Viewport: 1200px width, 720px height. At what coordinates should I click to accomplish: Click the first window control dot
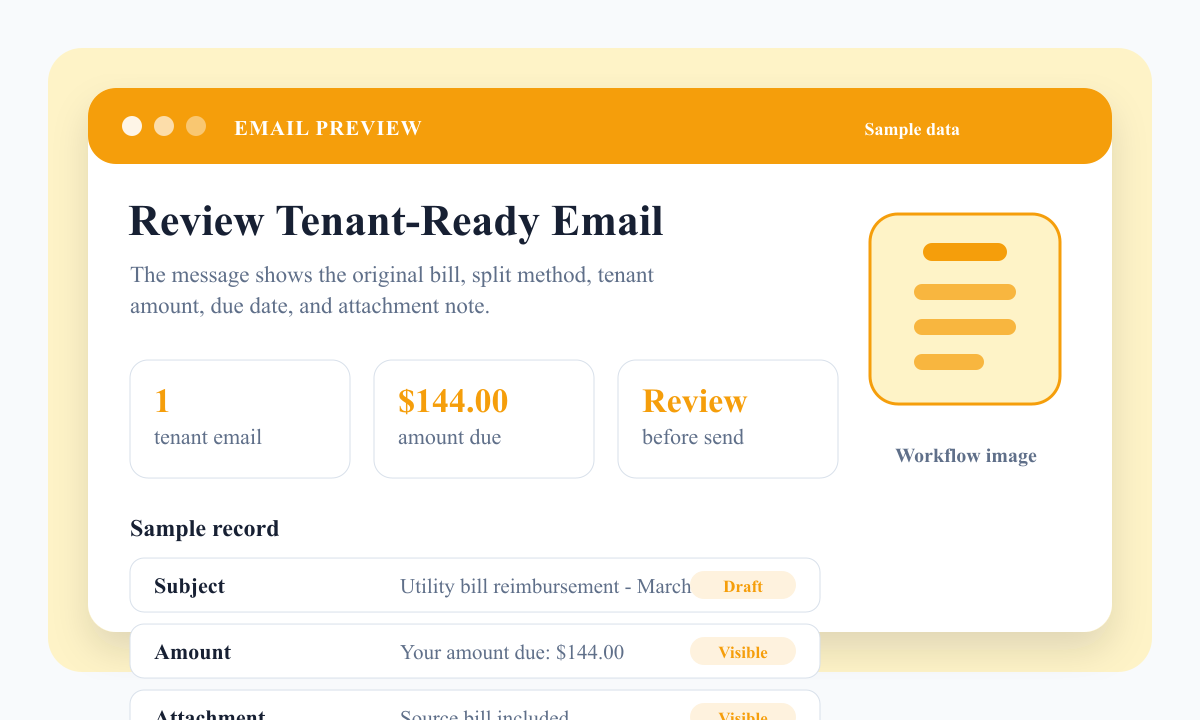[132, 126]
